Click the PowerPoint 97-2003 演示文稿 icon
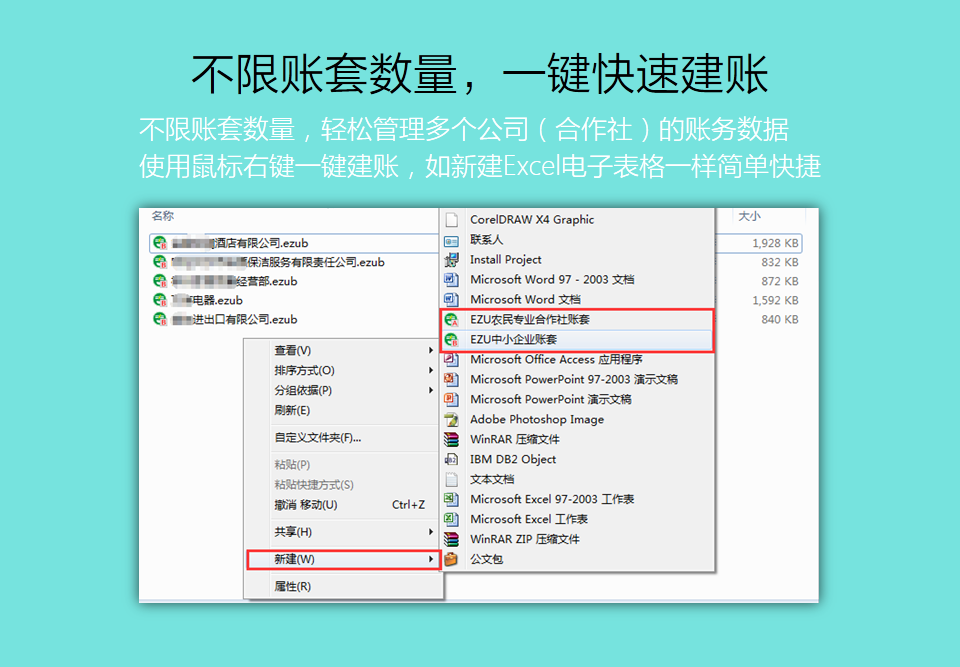960x667 pixels. 452,379
